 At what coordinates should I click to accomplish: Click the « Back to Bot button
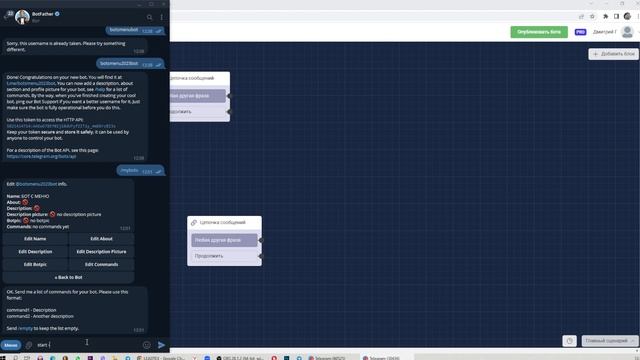[x=69, y=278]
